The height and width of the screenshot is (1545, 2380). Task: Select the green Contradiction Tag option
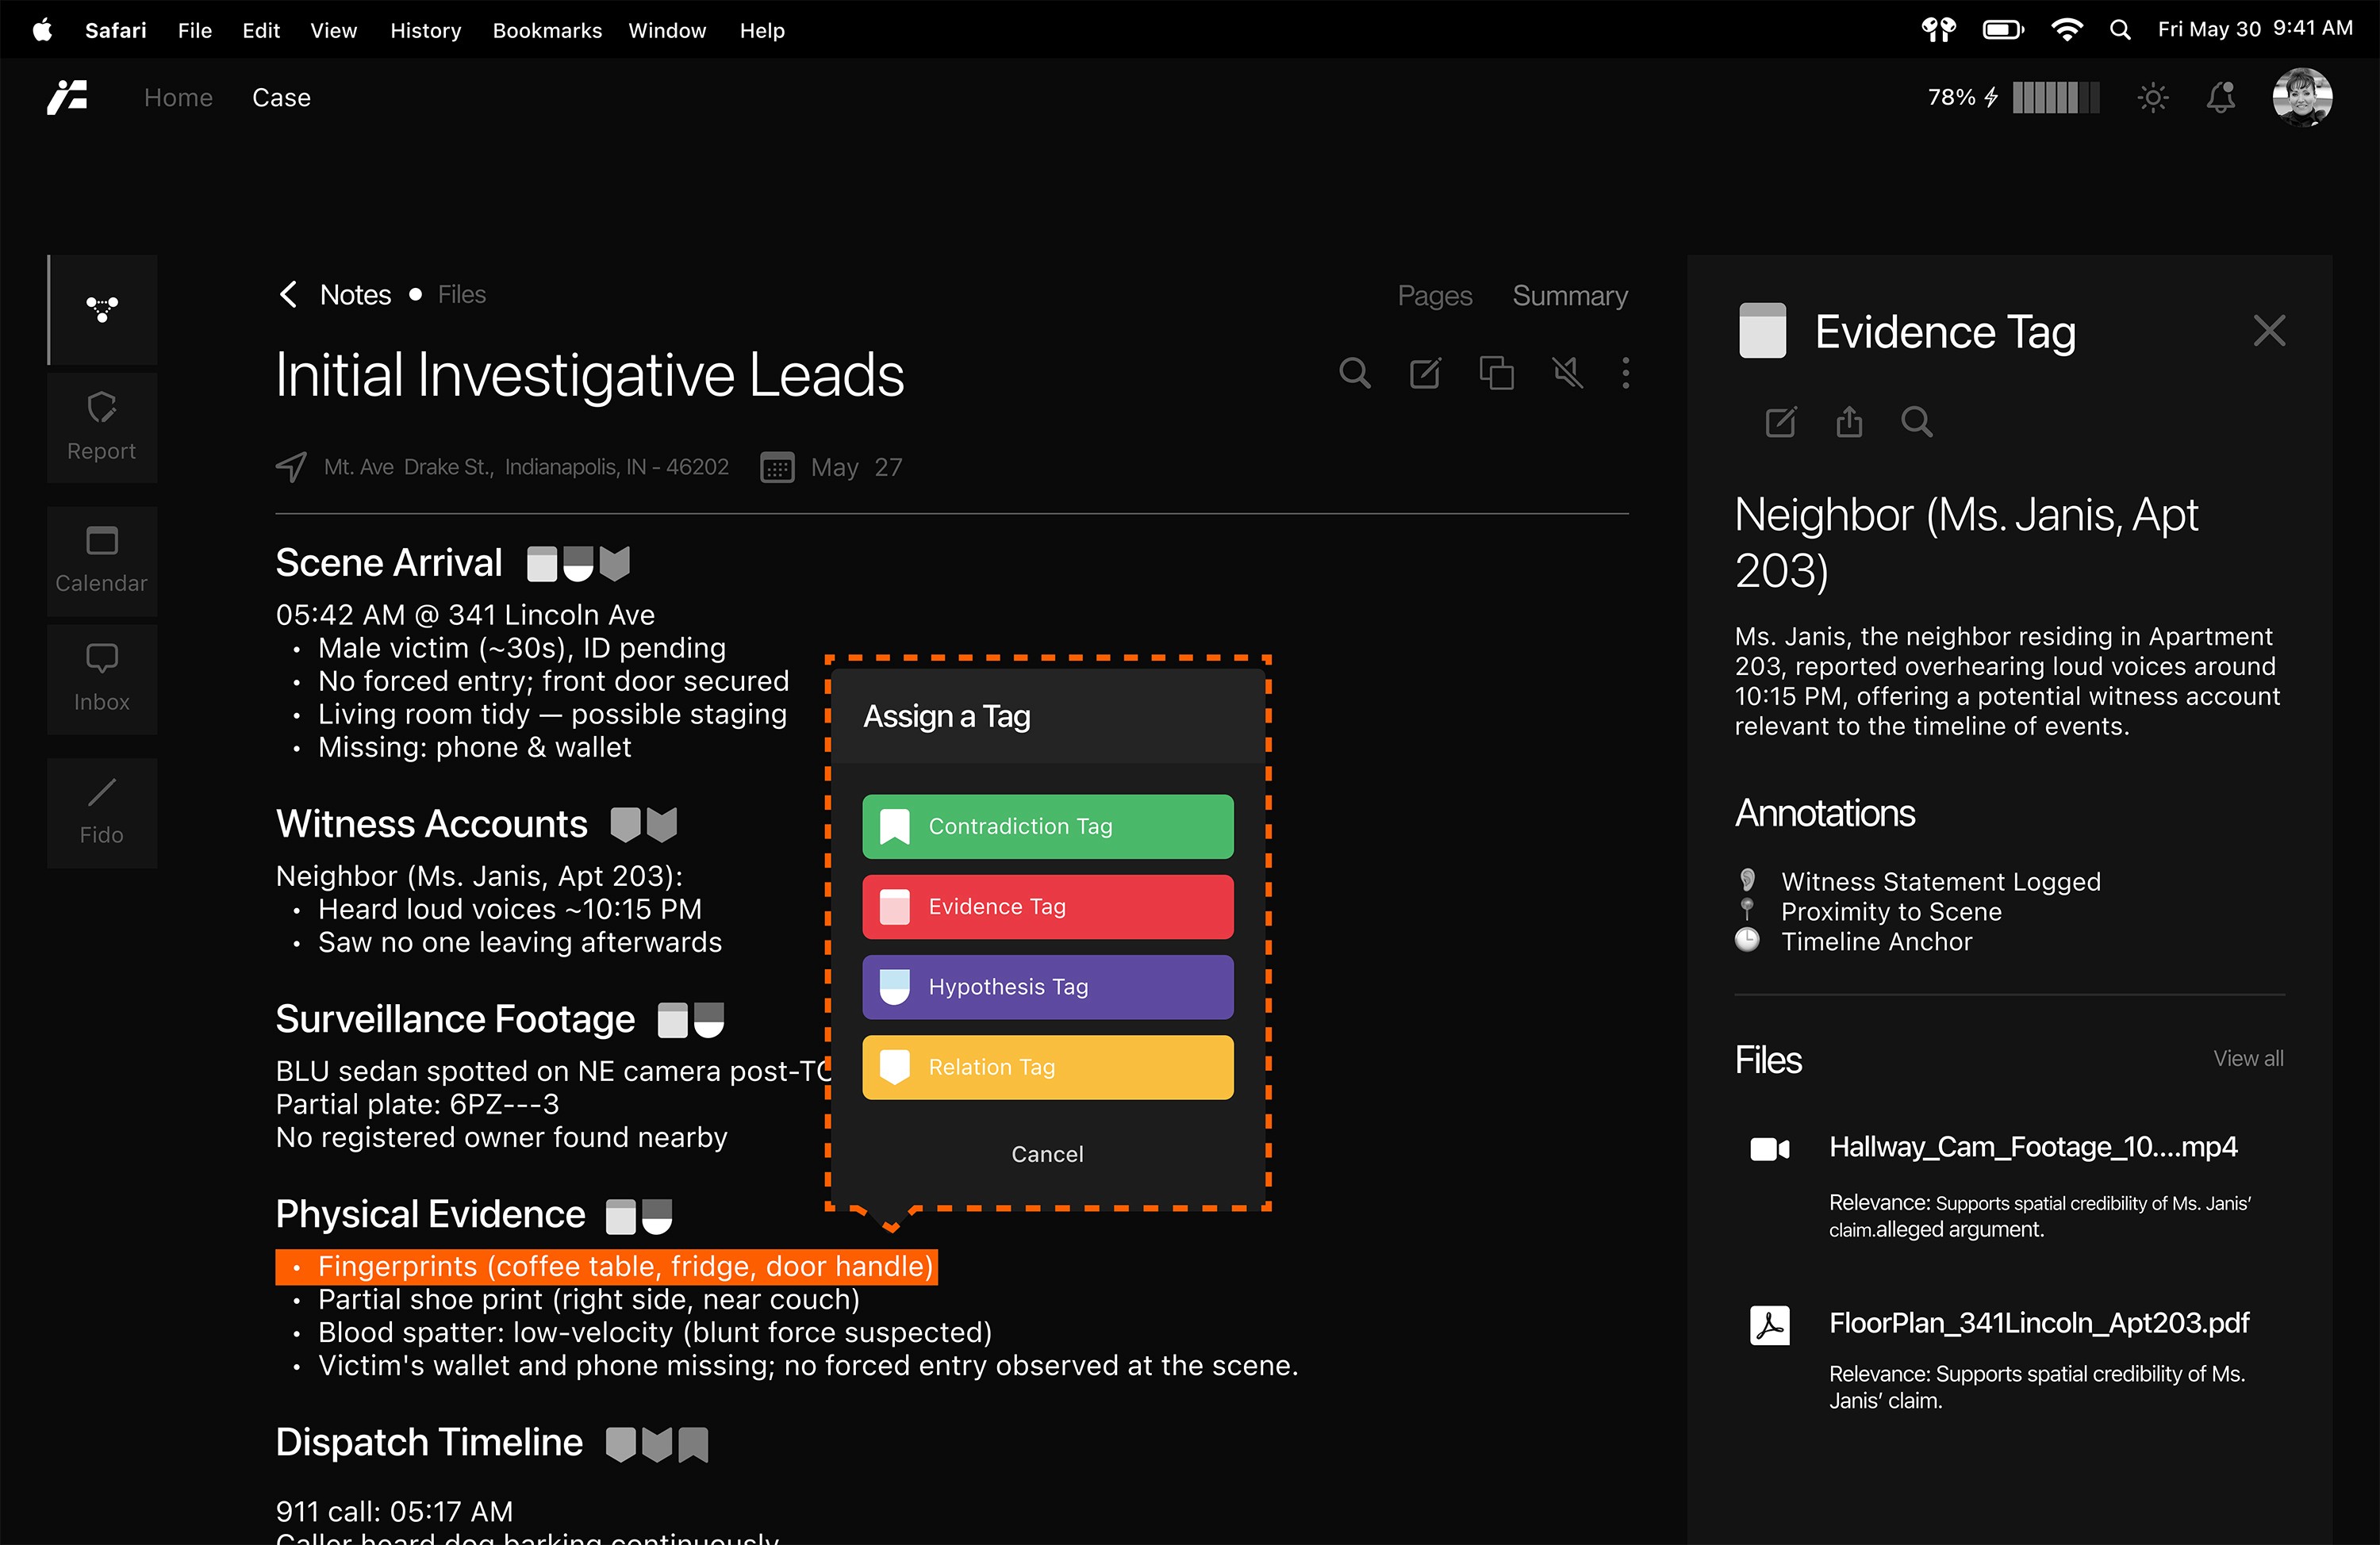point(1047,826)
